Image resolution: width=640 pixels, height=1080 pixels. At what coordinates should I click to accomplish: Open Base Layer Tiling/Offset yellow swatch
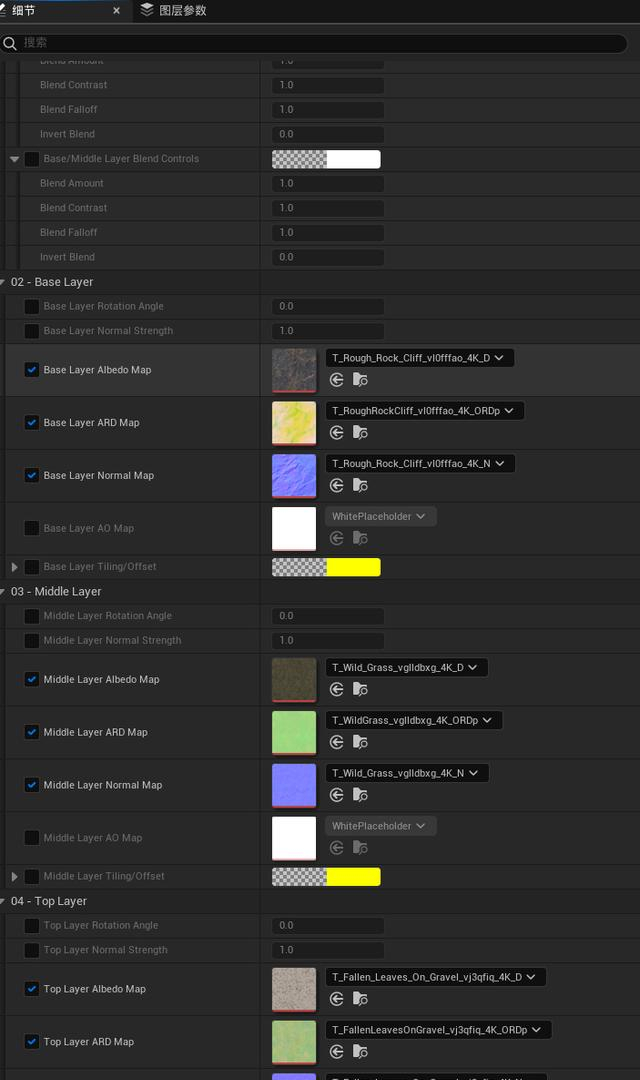pos(326,567)
